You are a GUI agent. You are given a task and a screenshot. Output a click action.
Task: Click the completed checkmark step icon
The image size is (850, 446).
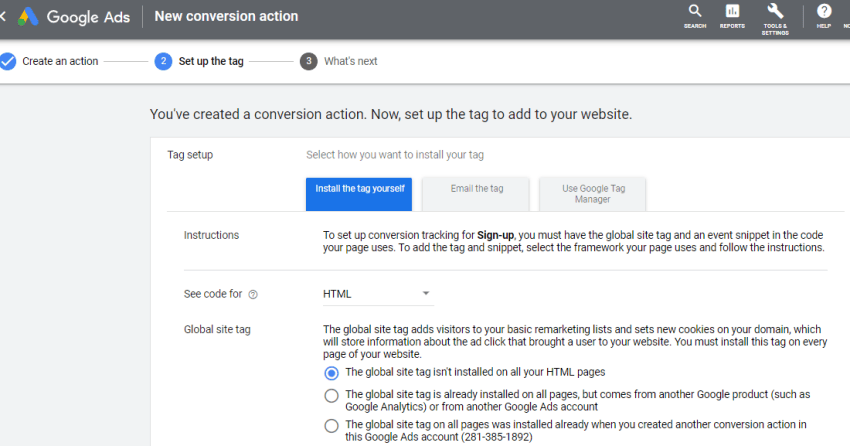coord(8,61)
